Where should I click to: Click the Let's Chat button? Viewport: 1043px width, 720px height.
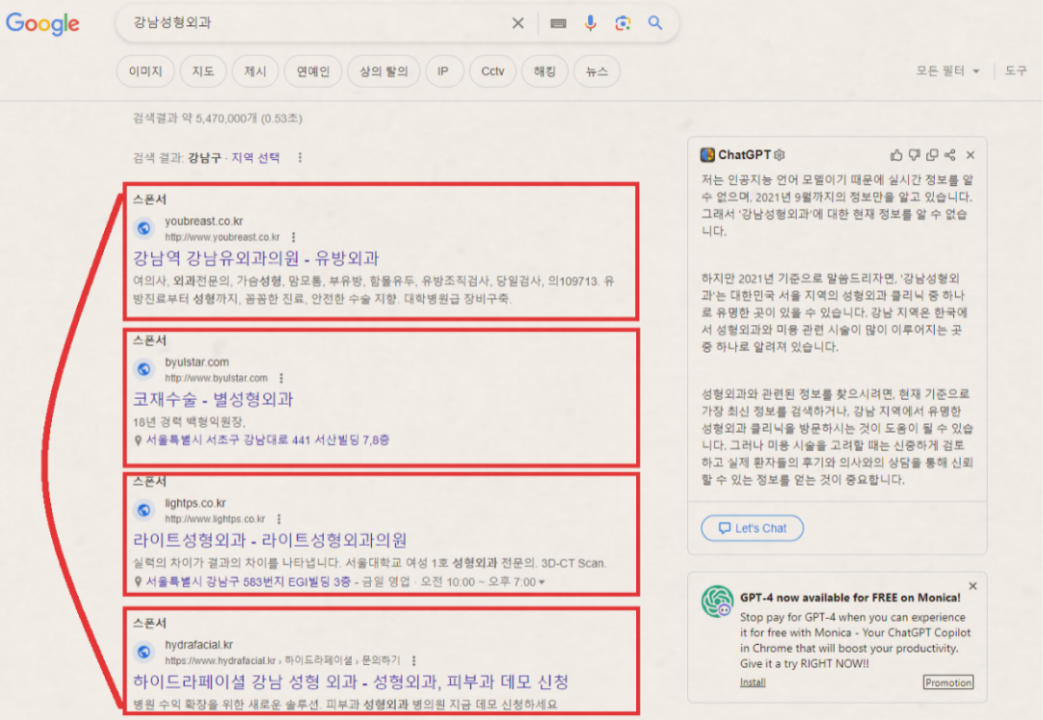pos(752,528)
